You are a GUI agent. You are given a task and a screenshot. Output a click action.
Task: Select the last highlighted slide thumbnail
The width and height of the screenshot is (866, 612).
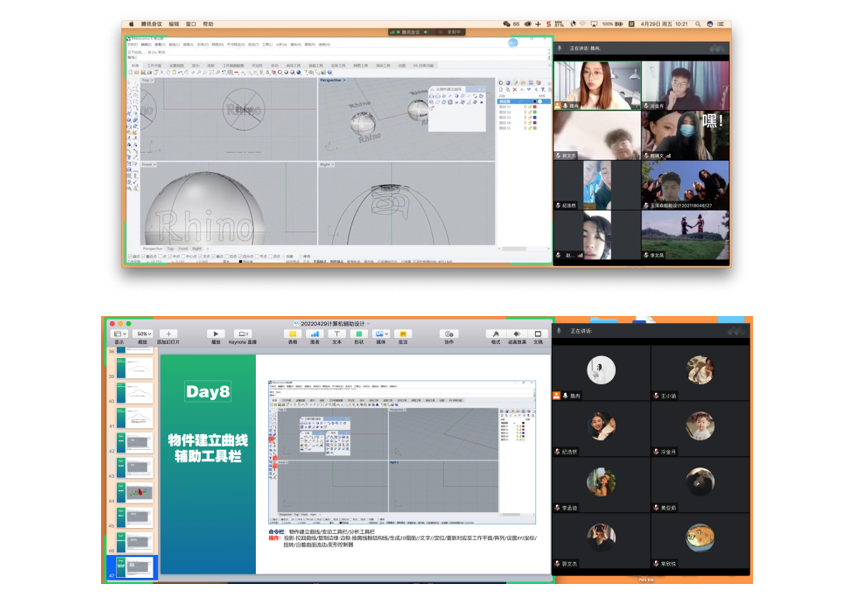click(x=134, y=567)
